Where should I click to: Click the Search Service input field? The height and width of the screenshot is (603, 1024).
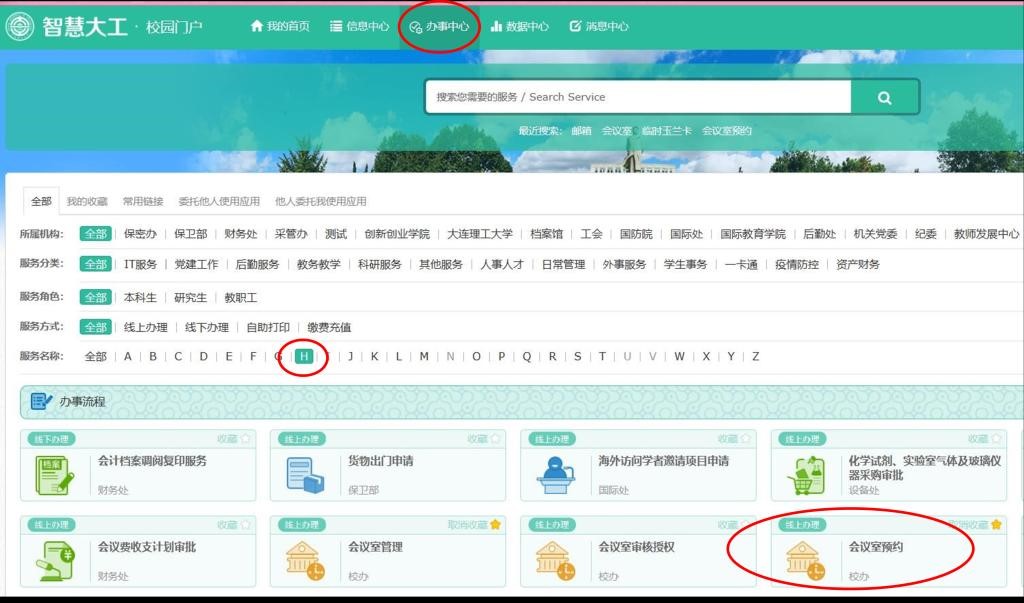tap(638, 97)
